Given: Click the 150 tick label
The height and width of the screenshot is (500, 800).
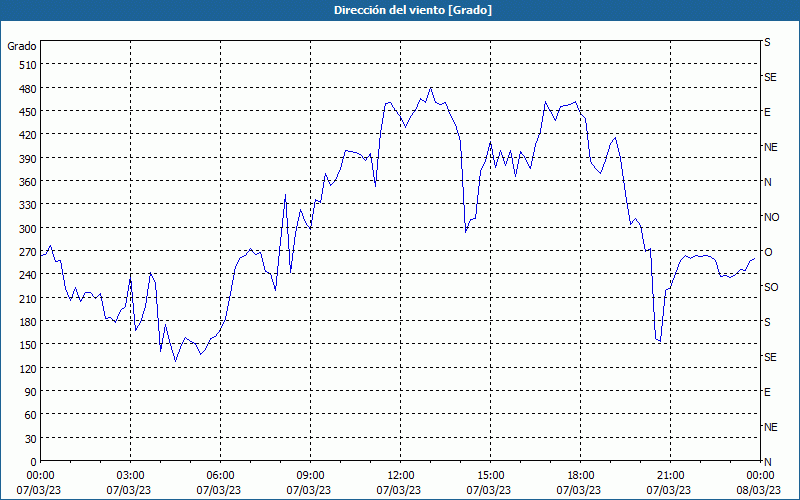Looking at the screenshot, I should (29, 345).
